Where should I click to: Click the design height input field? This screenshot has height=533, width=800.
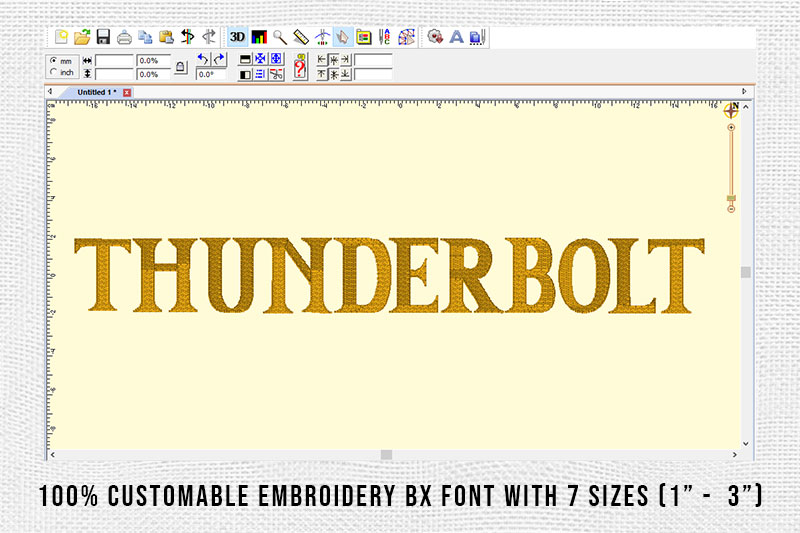(114, 74)
